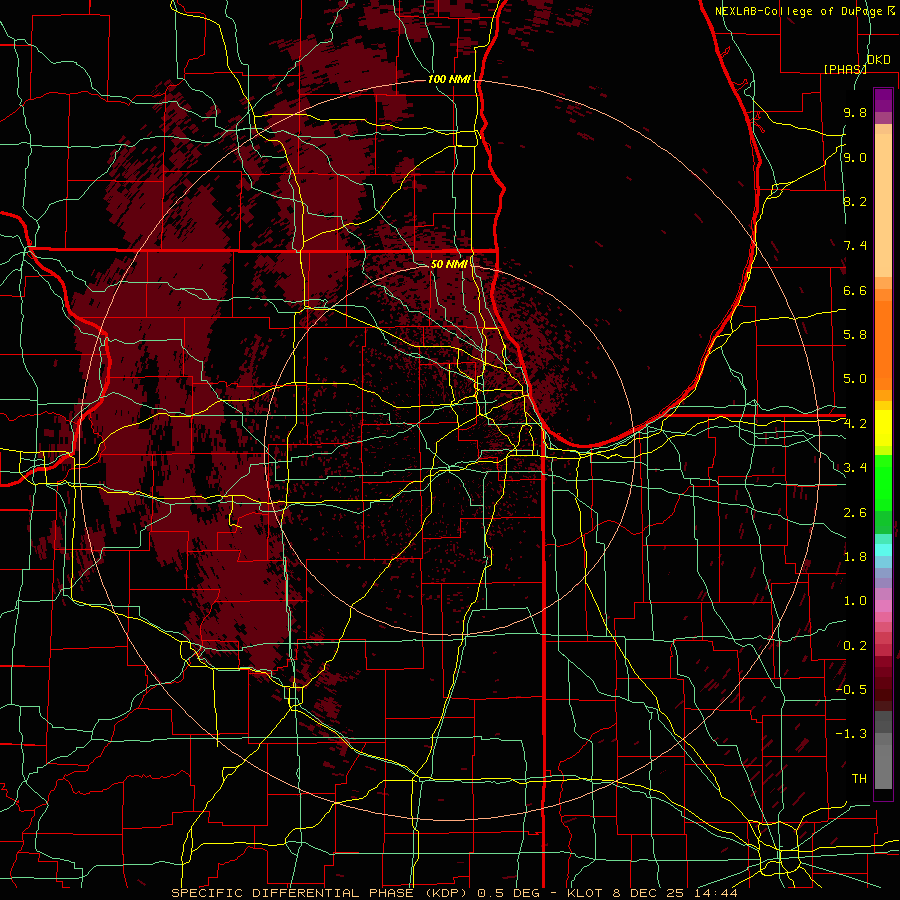This screenshot has height=900, width=900.
Task: Pick the cyan color band
Action: pyautogui.click(x=883, y=550)
